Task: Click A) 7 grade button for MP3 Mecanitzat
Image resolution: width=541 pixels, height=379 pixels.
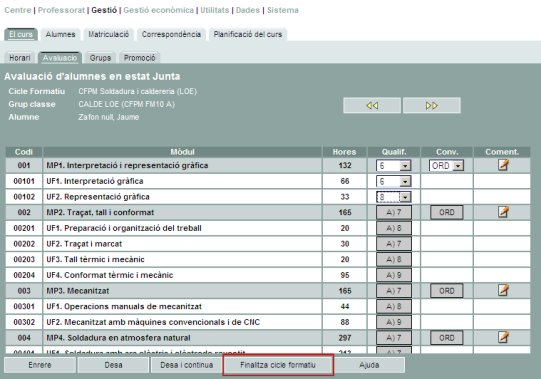Action: point(394,291)
